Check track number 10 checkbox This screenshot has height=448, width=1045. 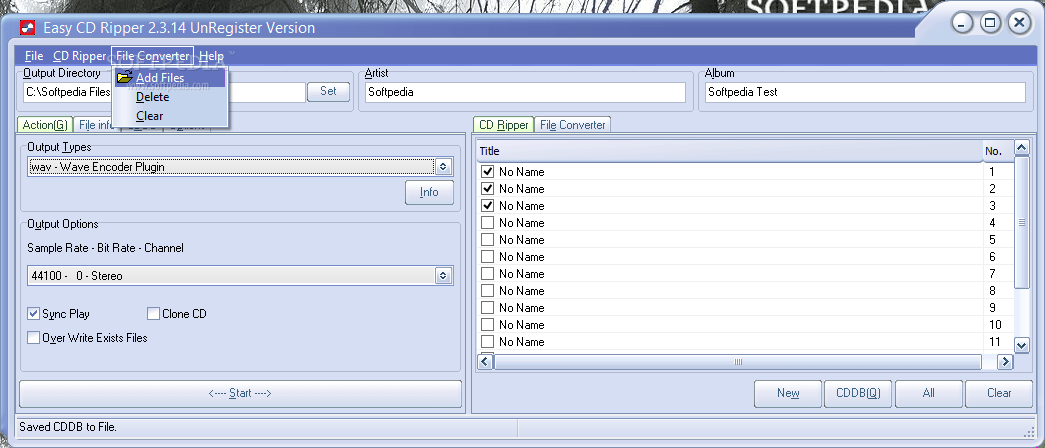click(x=487, y=325)
